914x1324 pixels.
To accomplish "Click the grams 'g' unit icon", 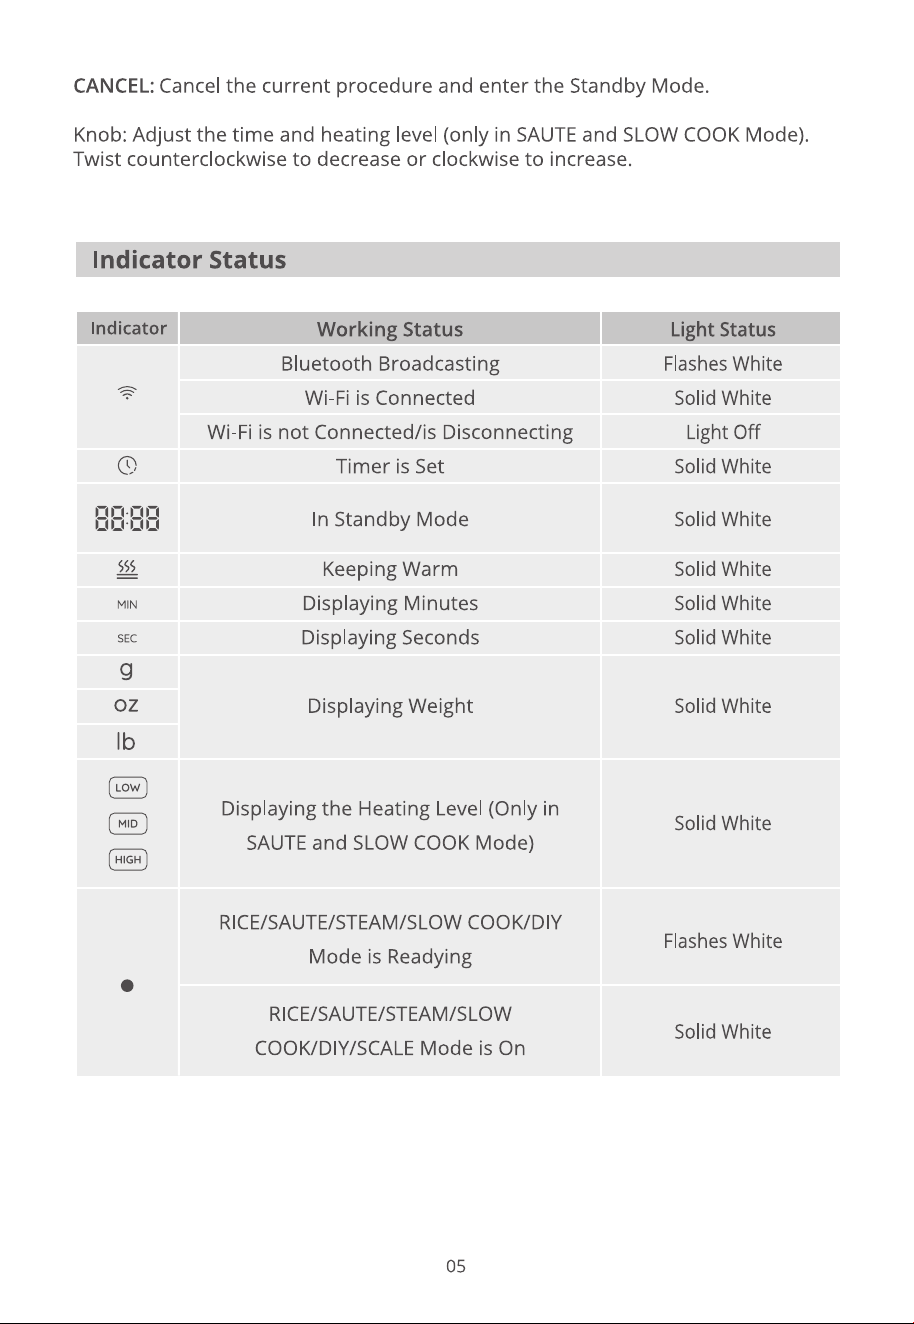I will tap(127, 671).
